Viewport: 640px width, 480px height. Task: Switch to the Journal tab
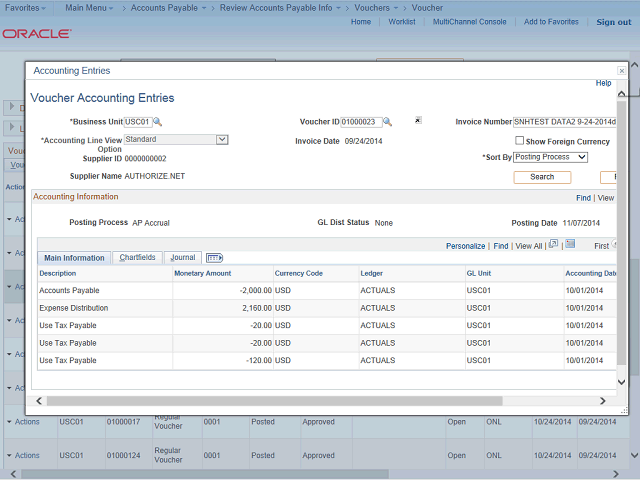tap(183, 258)
